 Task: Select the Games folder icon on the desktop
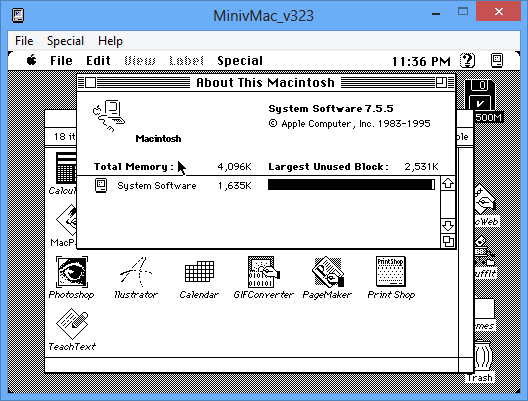click(x=484, y=308)
